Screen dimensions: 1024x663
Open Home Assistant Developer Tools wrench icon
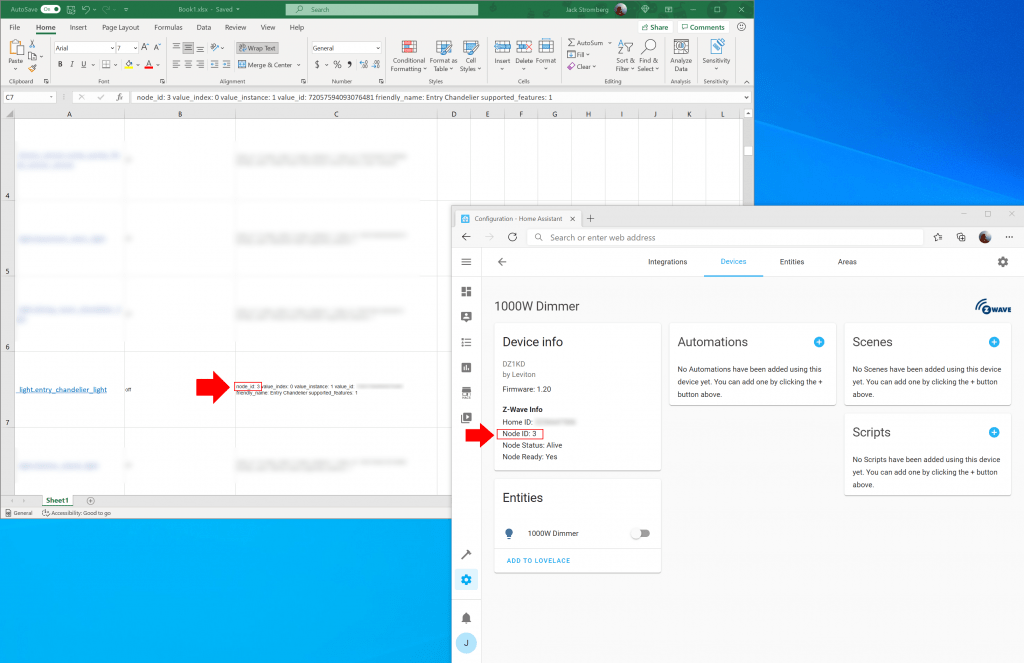[466, 553]
